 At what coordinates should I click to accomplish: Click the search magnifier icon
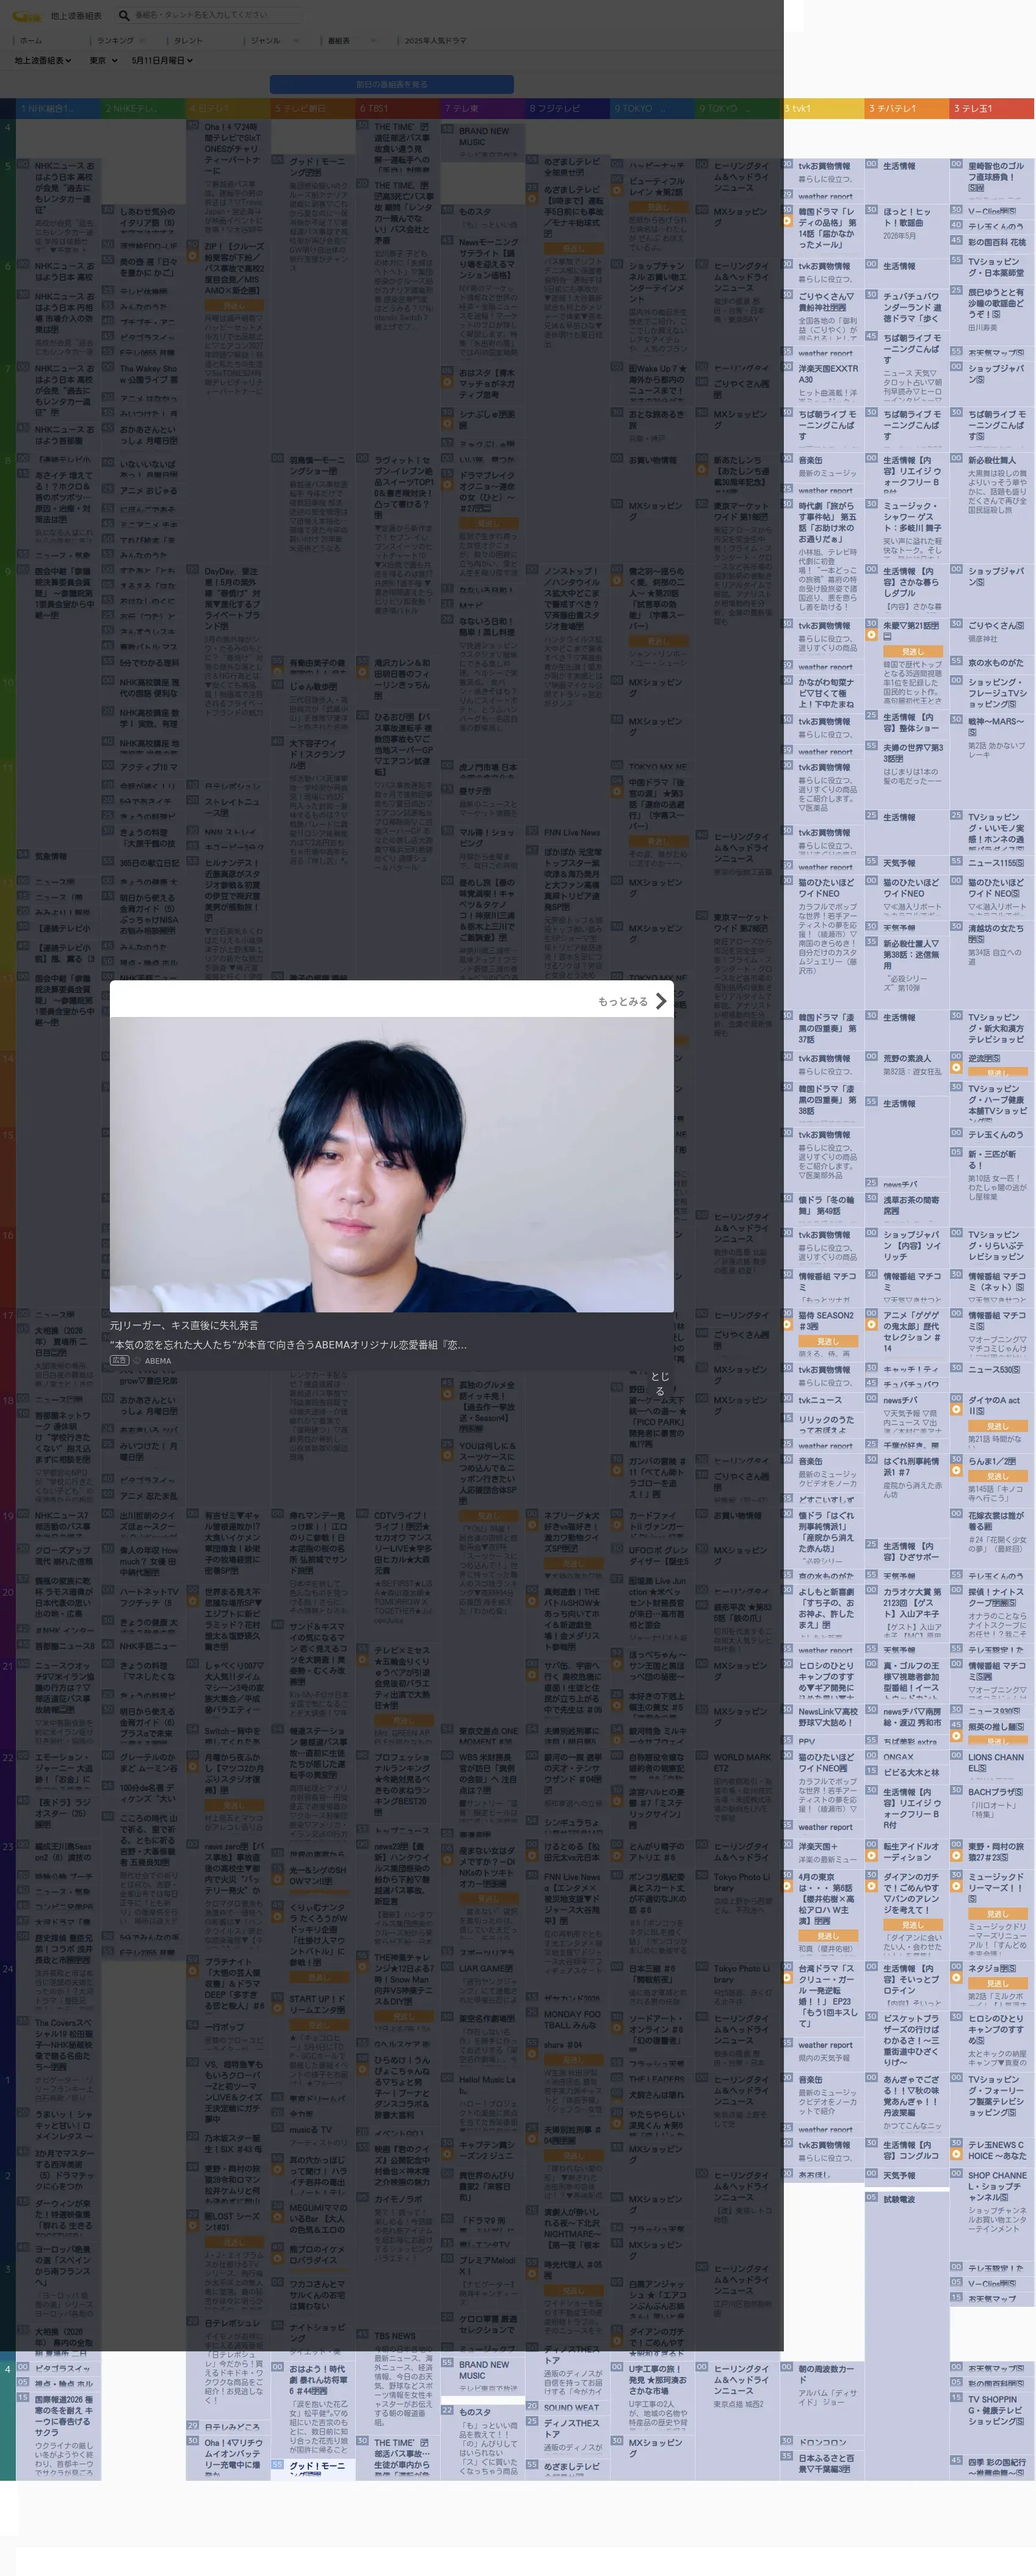(124, 15)
